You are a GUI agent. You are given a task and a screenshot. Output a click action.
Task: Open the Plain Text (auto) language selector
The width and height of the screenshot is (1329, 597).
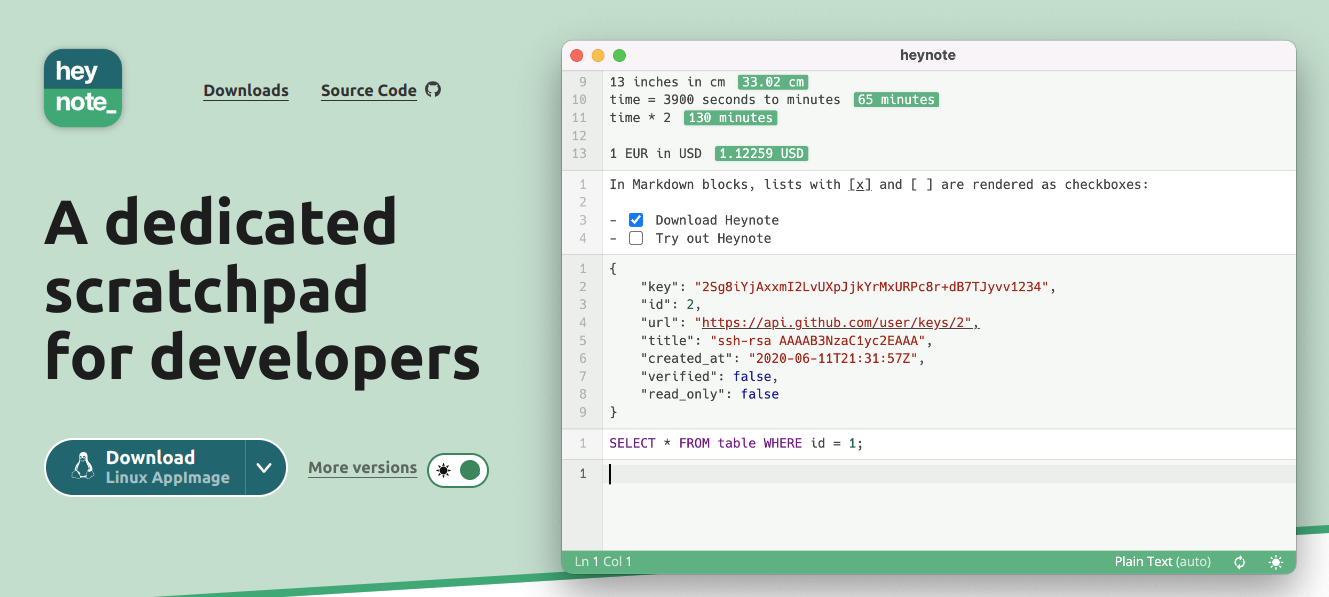(x=1162, y=562)
